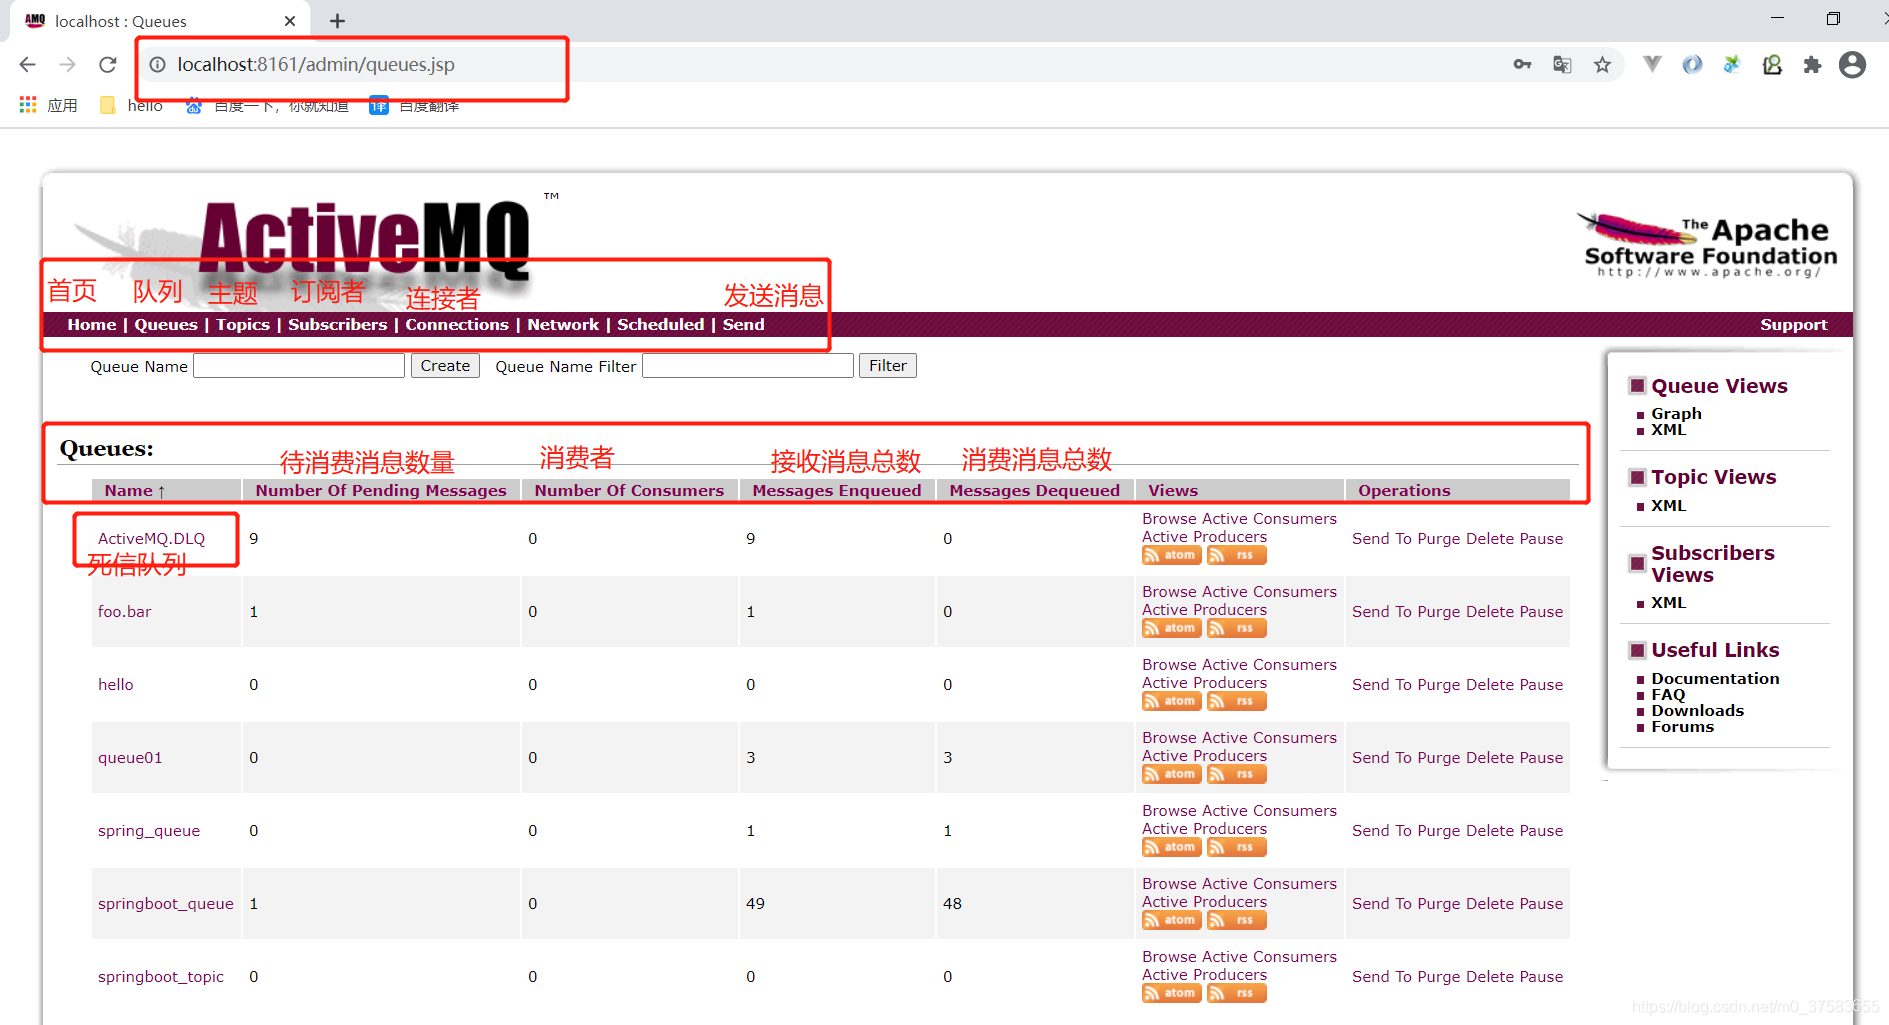
Task: Open the Downloads useful link
Action: click(1697, 711)
